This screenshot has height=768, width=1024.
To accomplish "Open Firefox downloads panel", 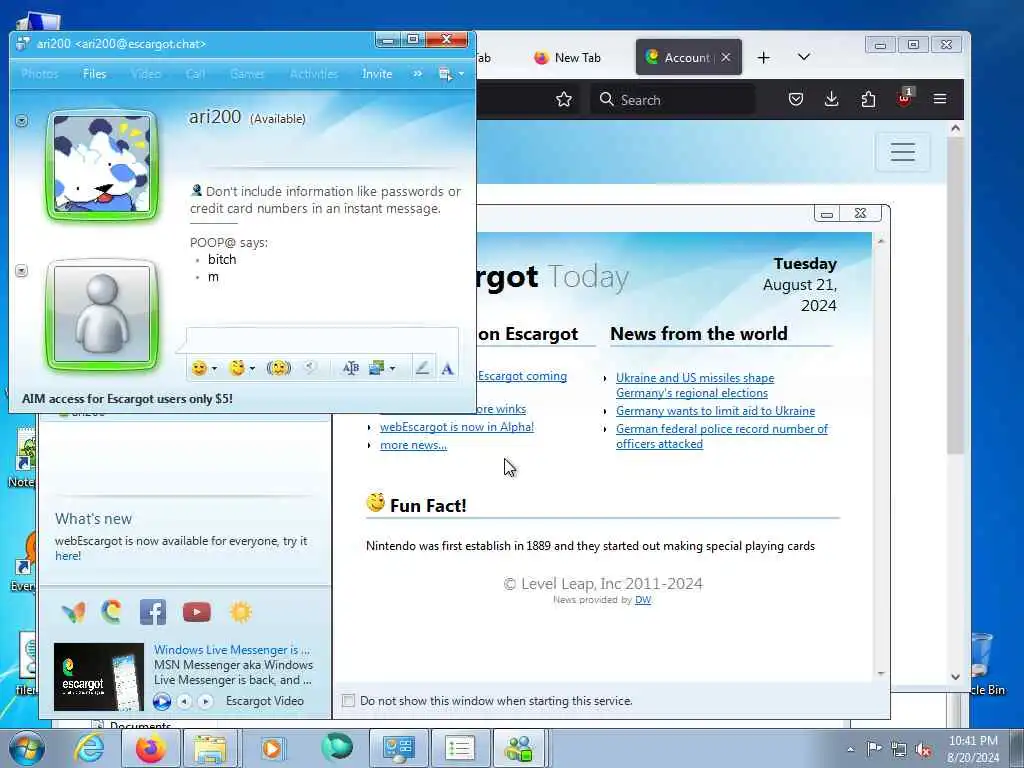I will click(x=831, y=99).
